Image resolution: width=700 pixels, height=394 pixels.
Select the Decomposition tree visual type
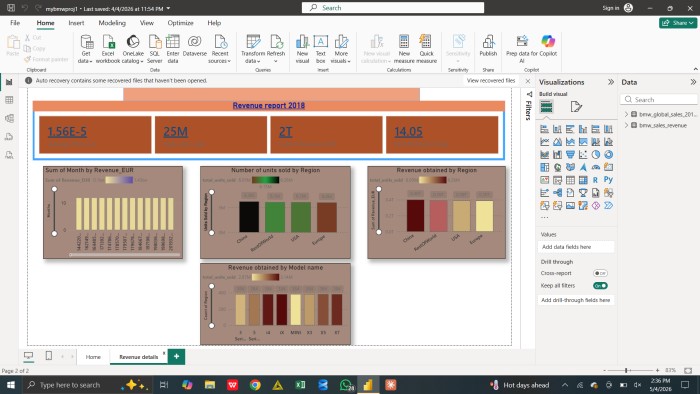click(558, 193)
